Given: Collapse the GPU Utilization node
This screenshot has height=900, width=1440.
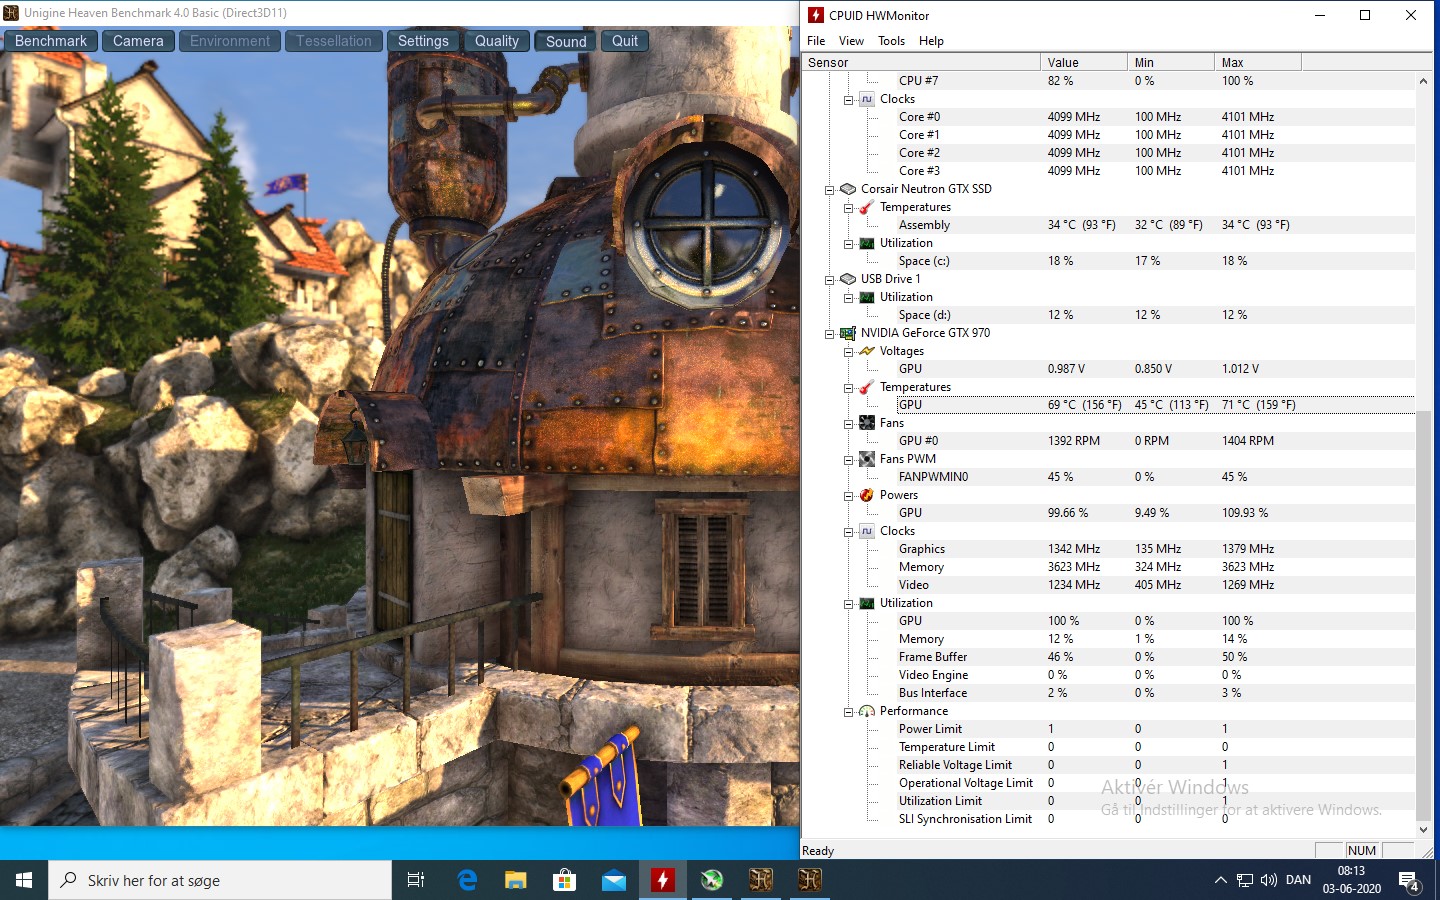Looking at the screenshot, I should pyautogui.click(x=848, y=604).
